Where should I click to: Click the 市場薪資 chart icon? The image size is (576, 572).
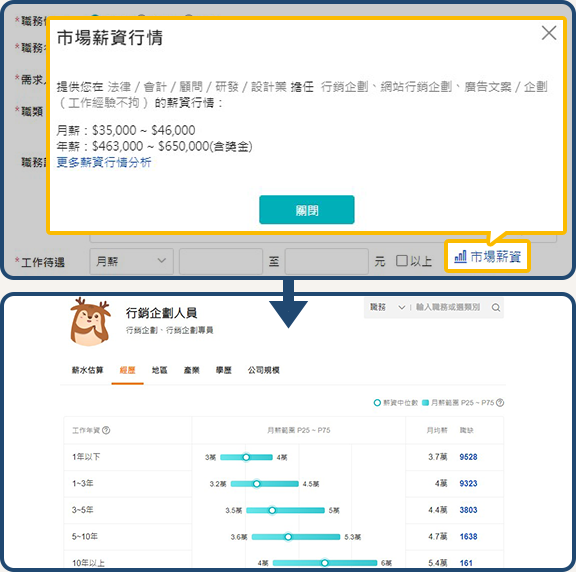point(460,256)
